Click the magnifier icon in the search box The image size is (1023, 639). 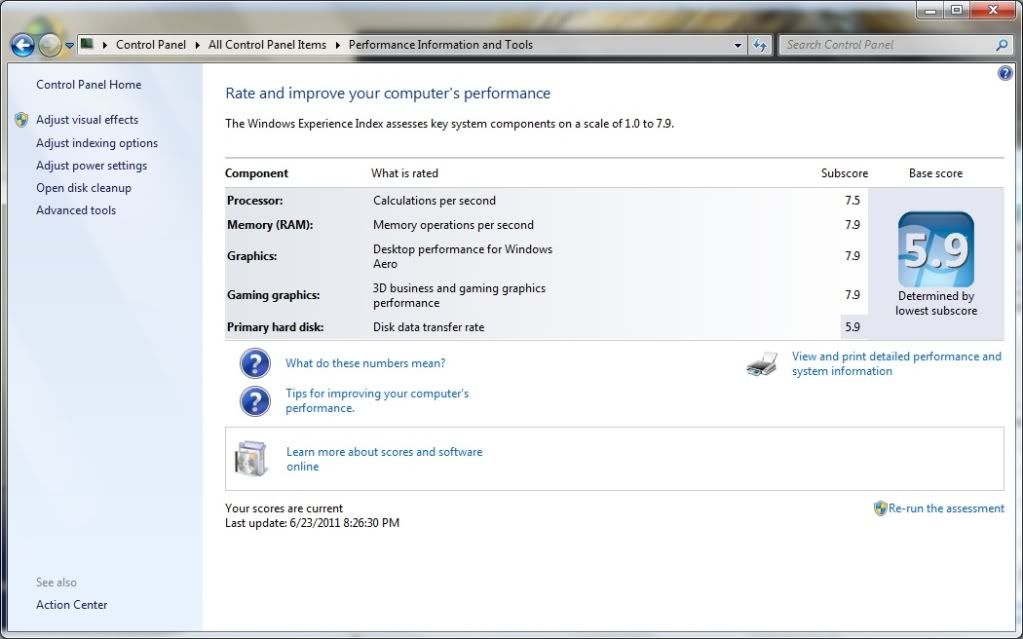[x=1002, y=45]
